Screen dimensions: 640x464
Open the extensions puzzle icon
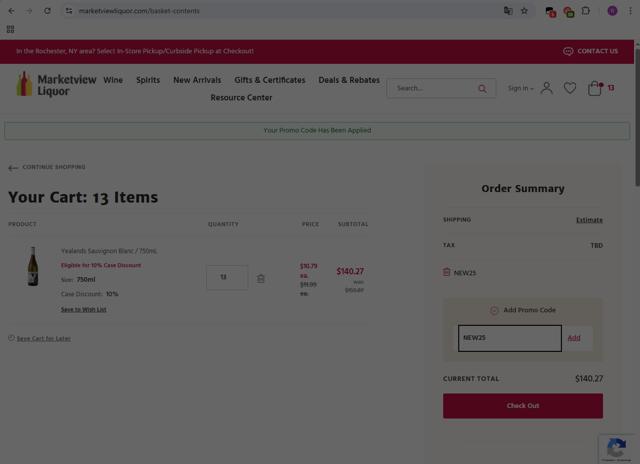[x=586, y=11]
